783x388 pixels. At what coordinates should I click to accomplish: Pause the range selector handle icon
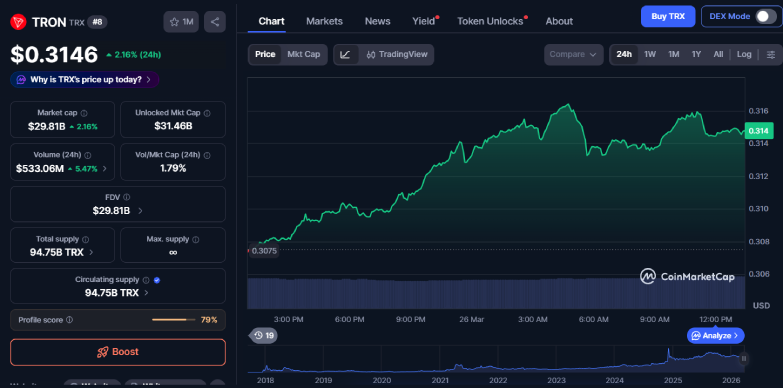click(x=744, y=359)
